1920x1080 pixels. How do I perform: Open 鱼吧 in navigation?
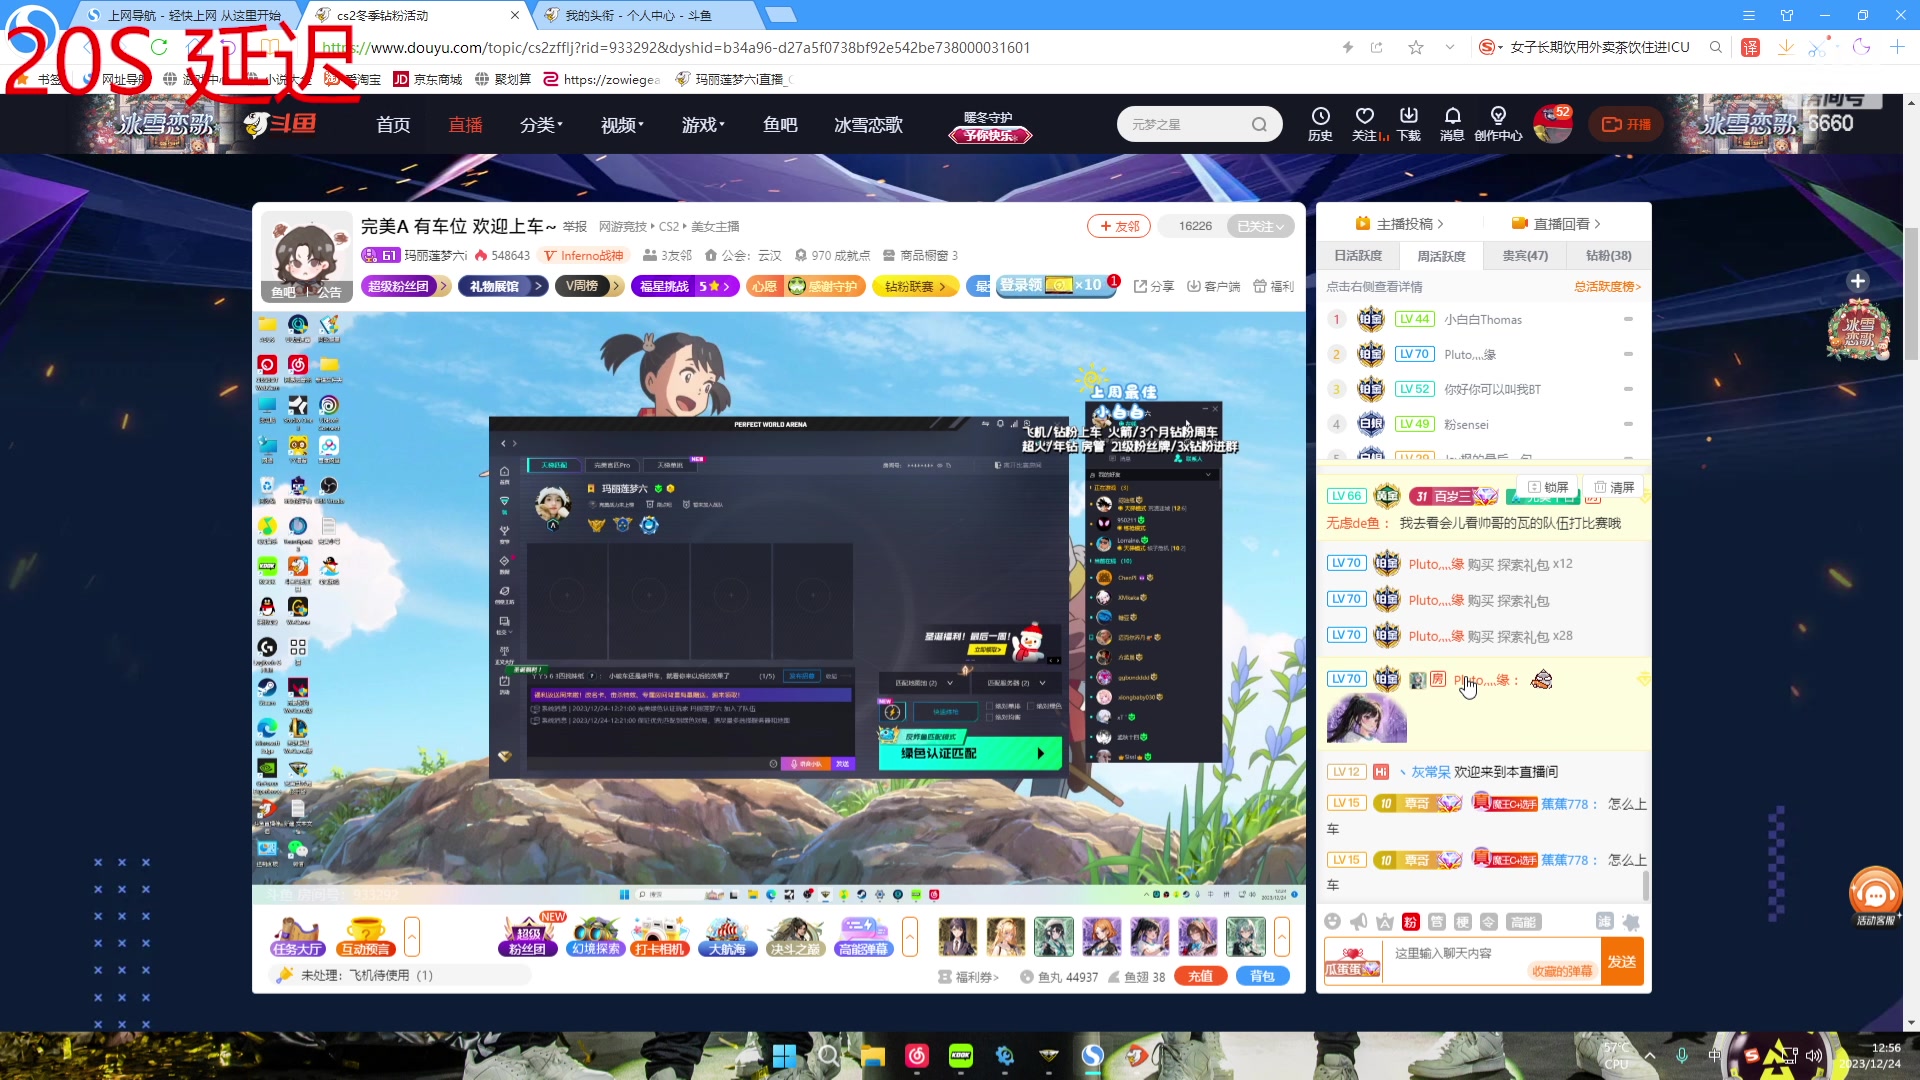coord(780,125)
